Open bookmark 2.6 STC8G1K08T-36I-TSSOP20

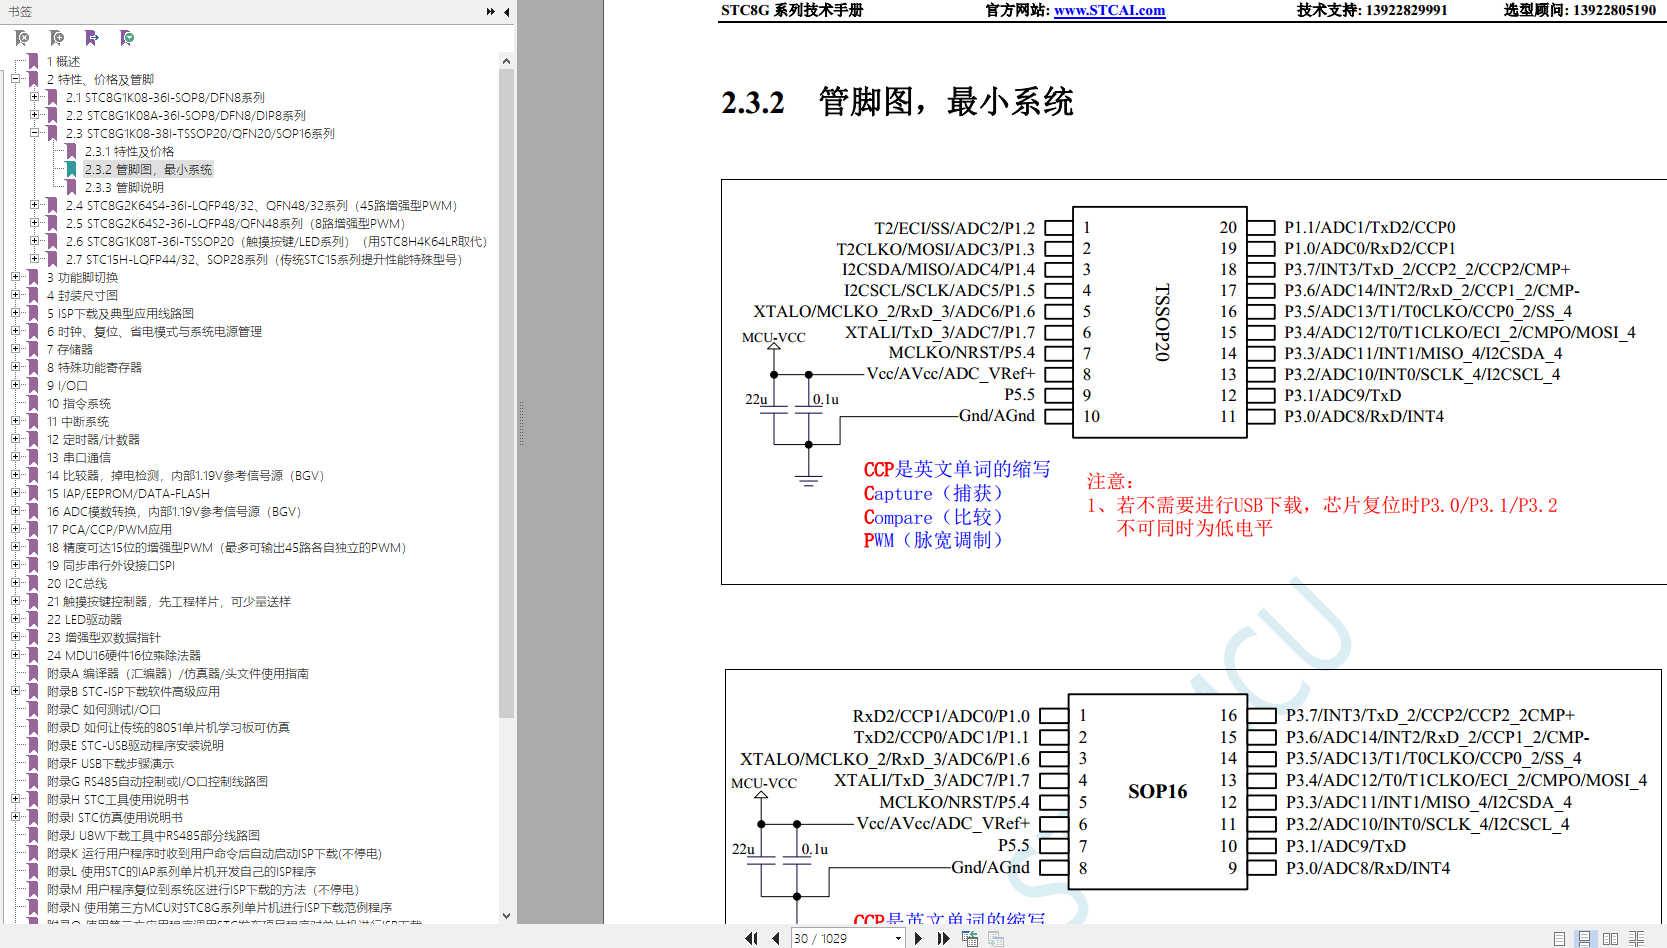276,241
